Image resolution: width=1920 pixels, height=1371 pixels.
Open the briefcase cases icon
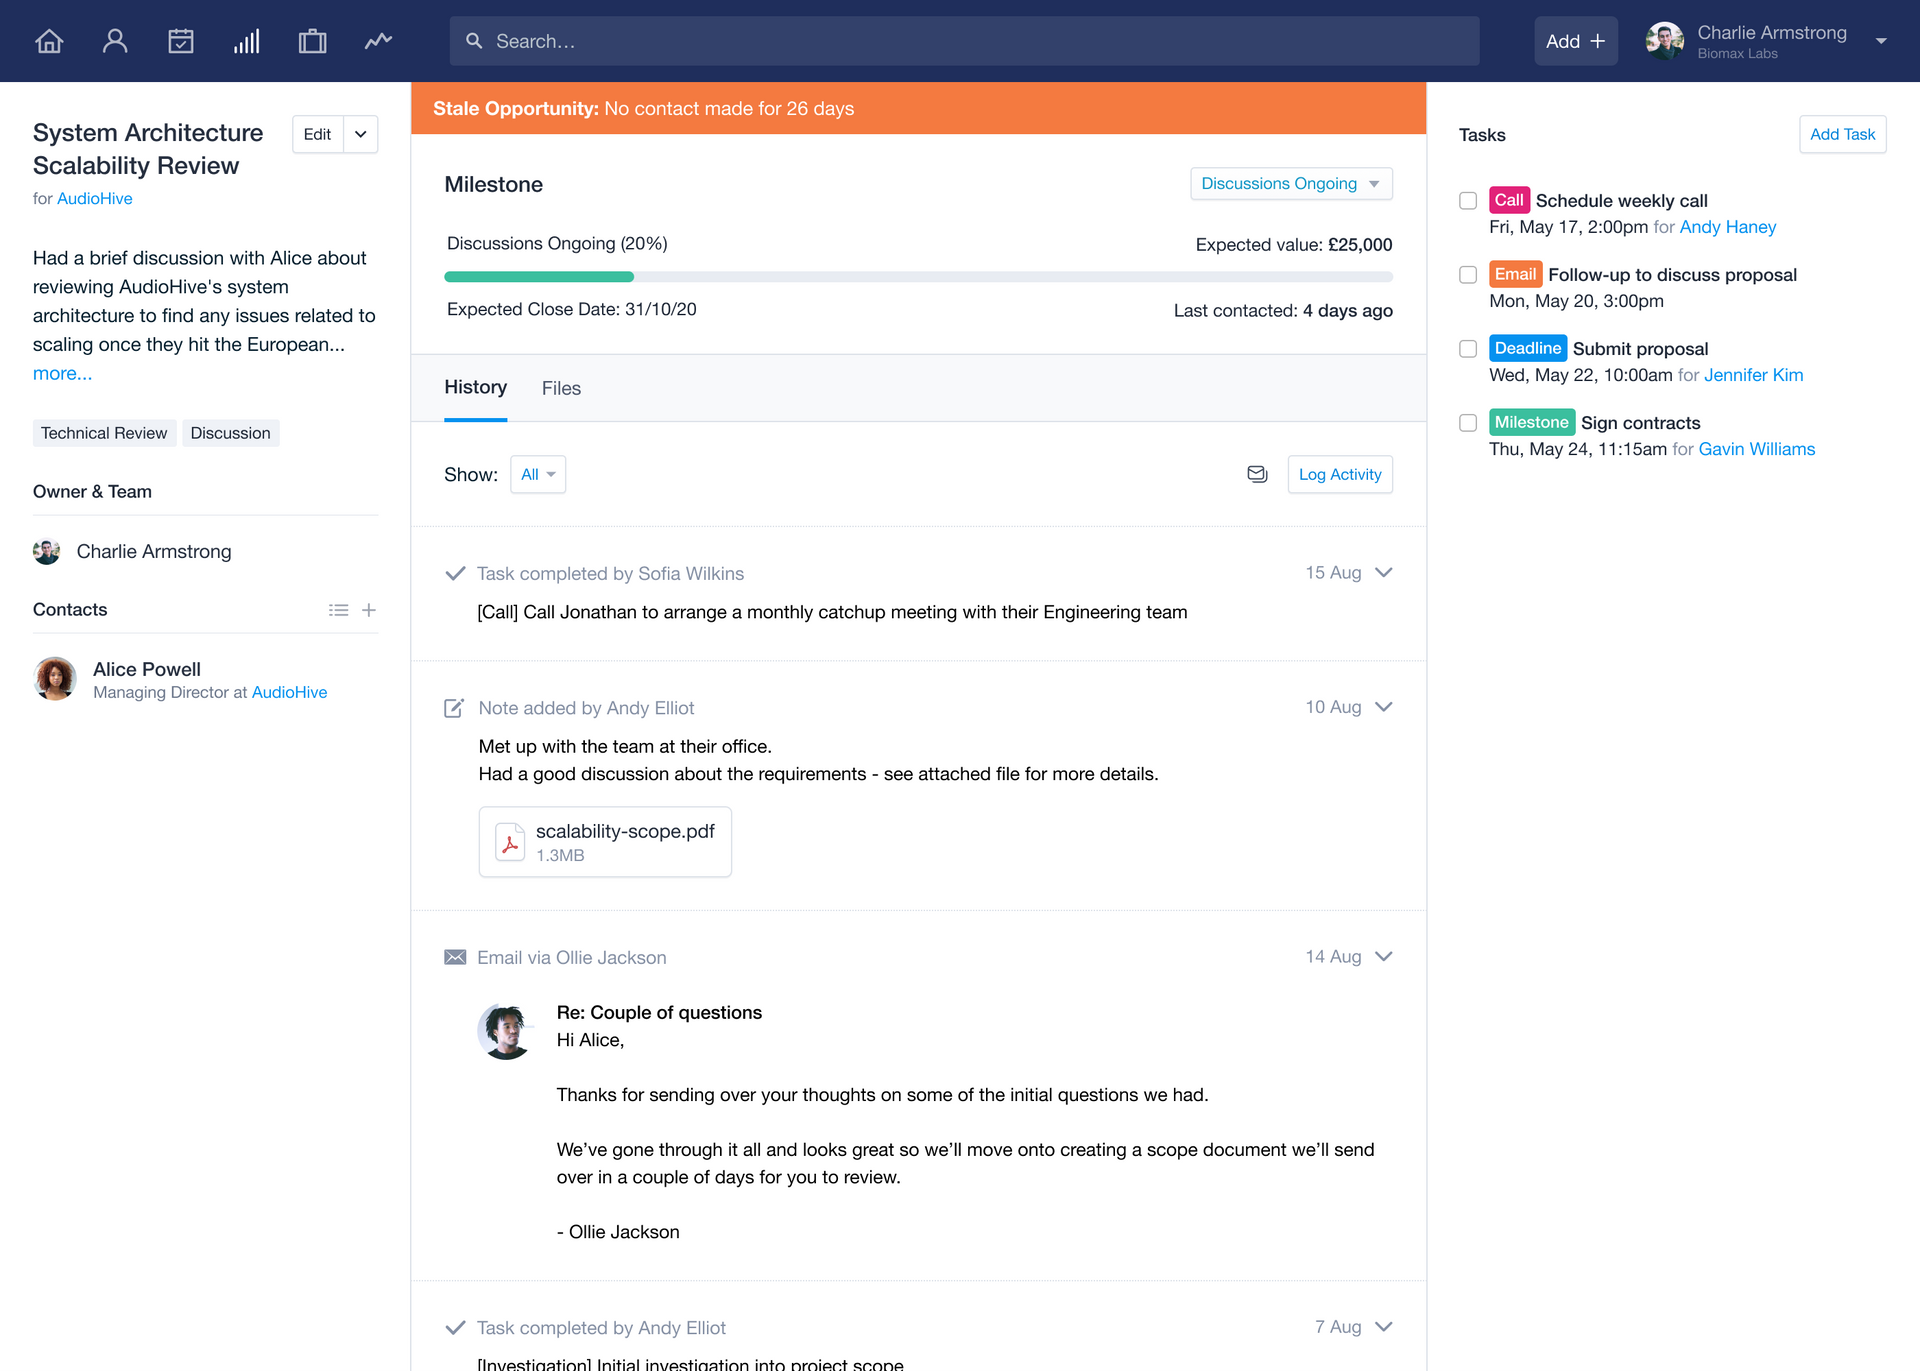pyautogui.click(x=312, y=41)
